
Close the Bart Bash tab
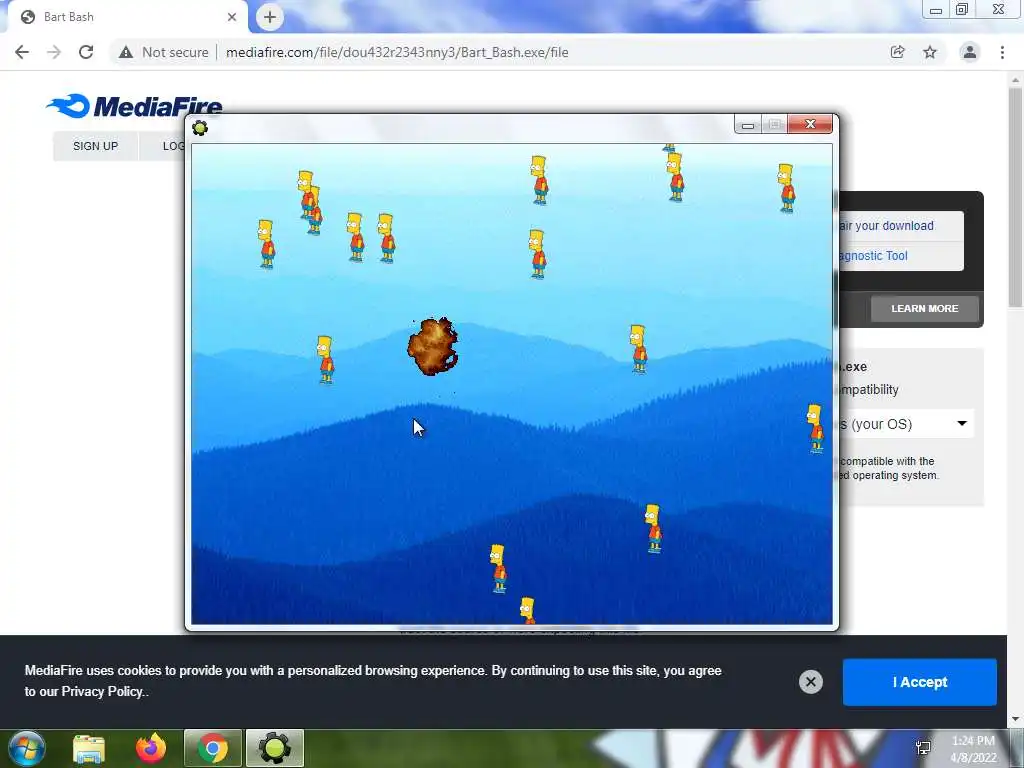[x=232, y=17]
